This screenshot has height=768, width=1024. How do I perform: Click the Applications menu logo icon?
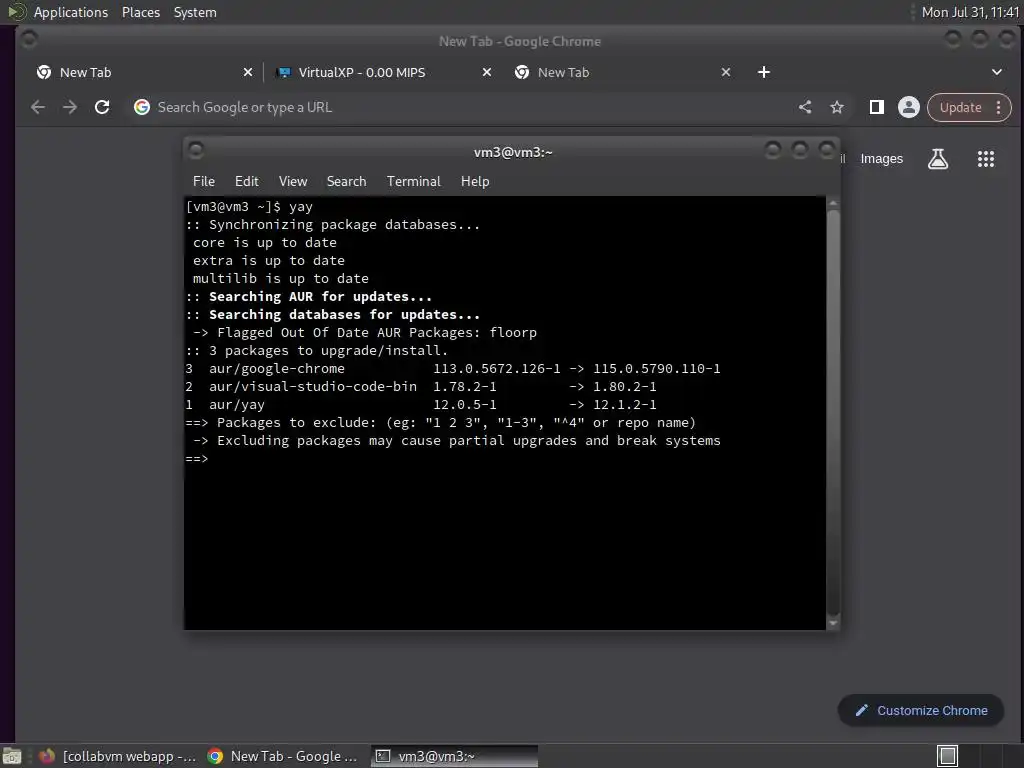click(16, 12)
